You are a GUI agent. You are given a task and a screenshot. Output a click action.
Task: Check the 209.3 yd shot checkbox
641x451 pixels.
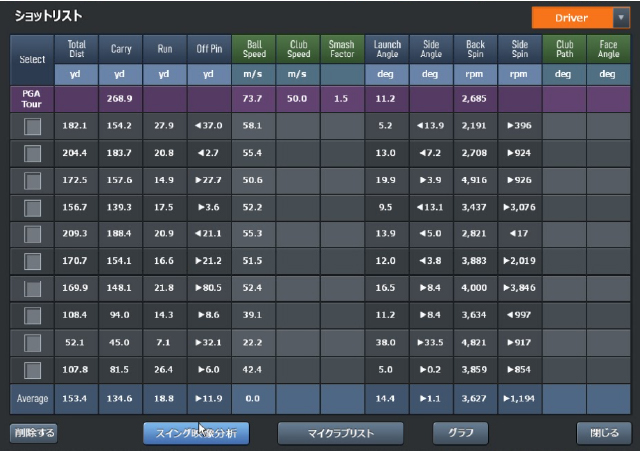[33, 234]
